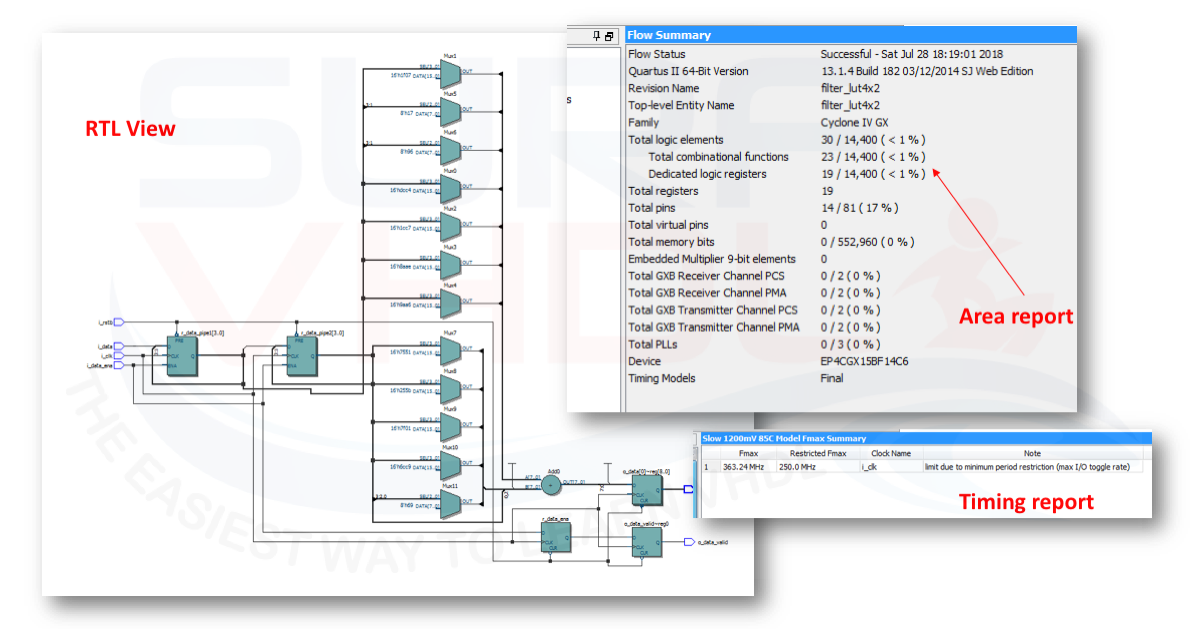Select the r_data_pipe1[3..0] register block
This screenshot has height=629, width=1200.
tap(183, 356)
